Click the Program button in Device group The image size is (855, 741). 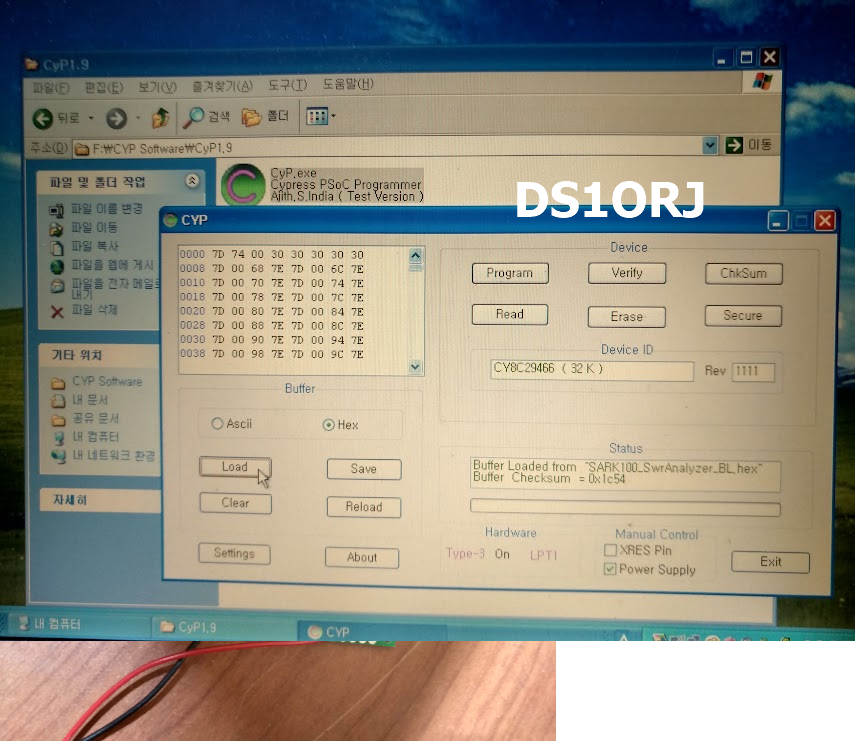click(x=510, y=273)
